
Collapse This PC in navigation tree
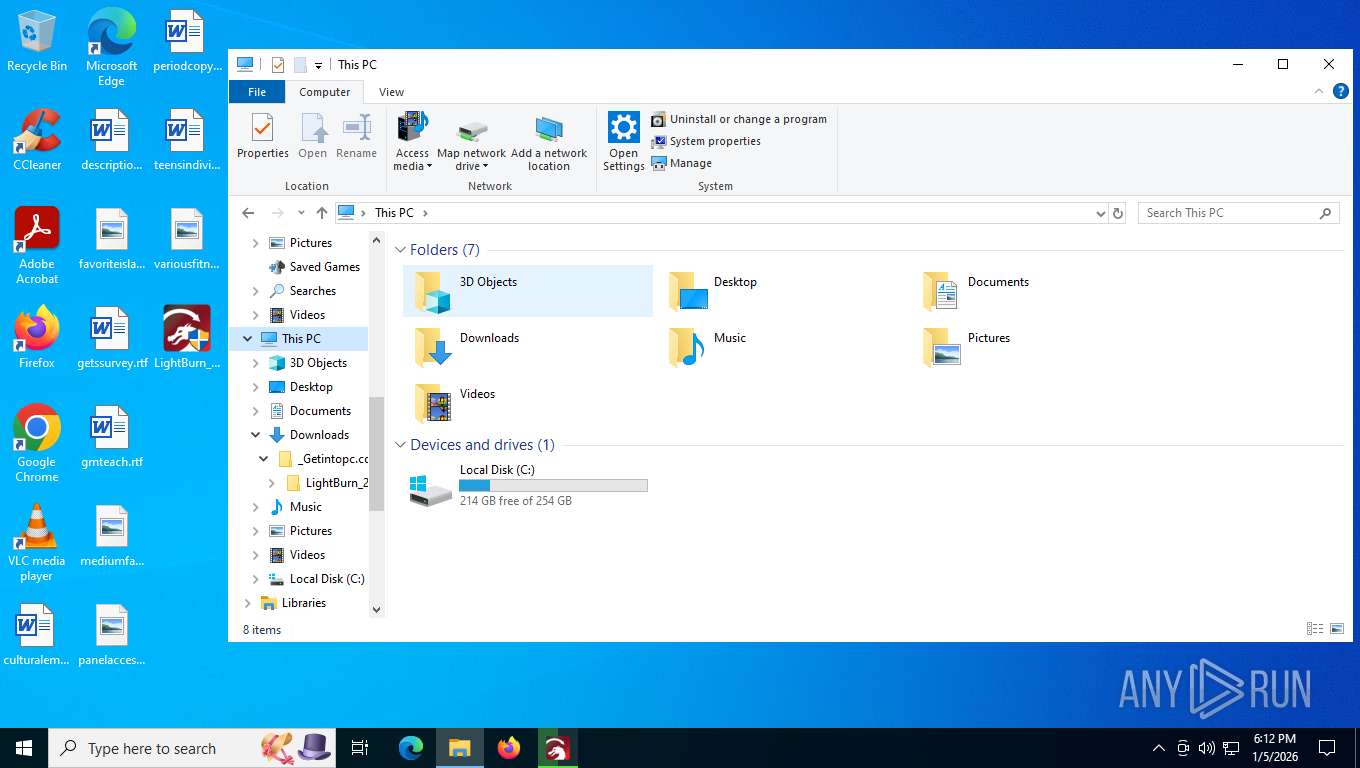[247, 339]
